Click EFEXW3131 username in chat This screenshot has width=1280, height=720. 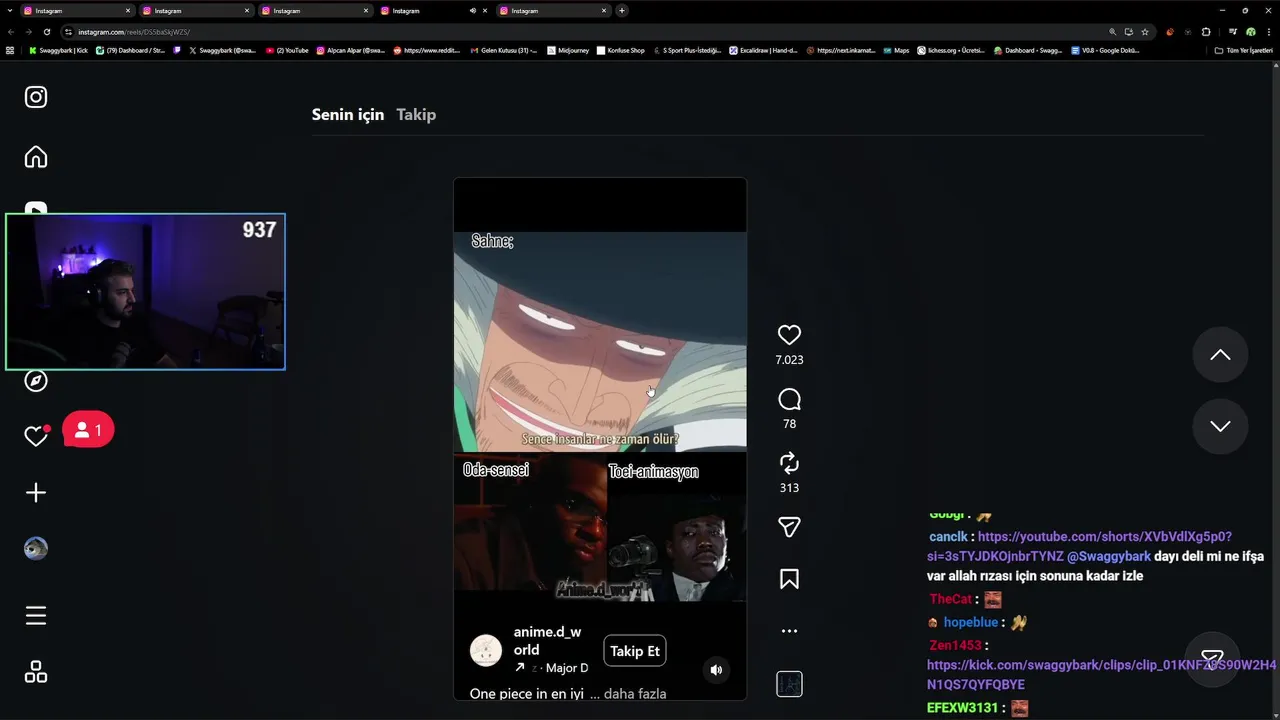[962, 708]
